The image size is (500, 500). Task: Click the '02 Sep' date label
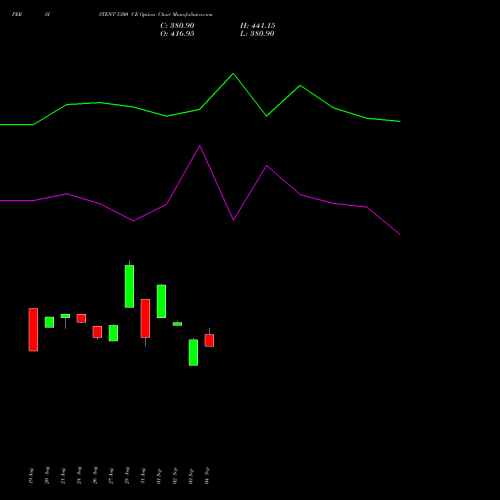pos(175,476)
